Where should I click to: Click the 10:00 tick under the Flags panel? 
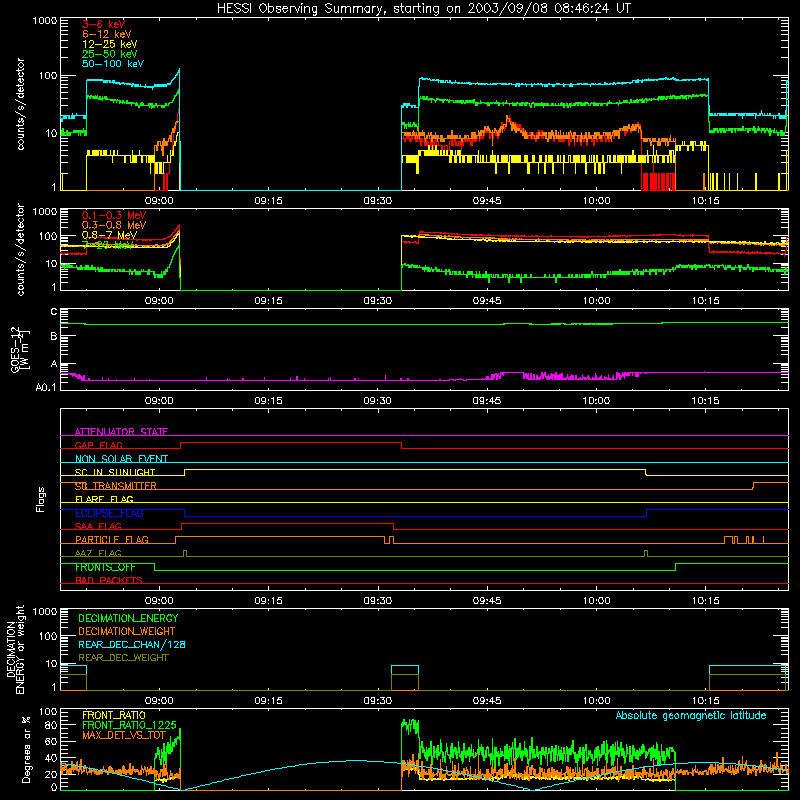click(596, 601)
